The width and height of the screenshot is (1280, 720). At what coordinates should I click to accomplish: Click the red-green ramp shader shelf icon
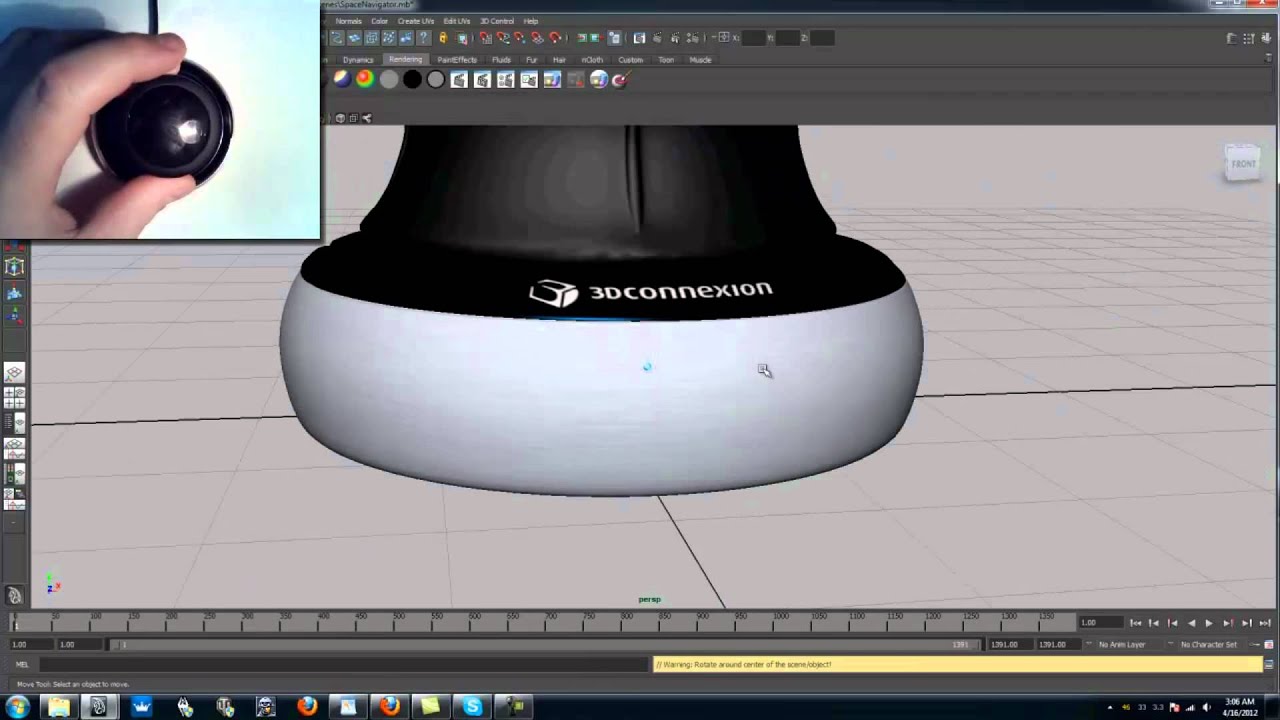[365, 80]
